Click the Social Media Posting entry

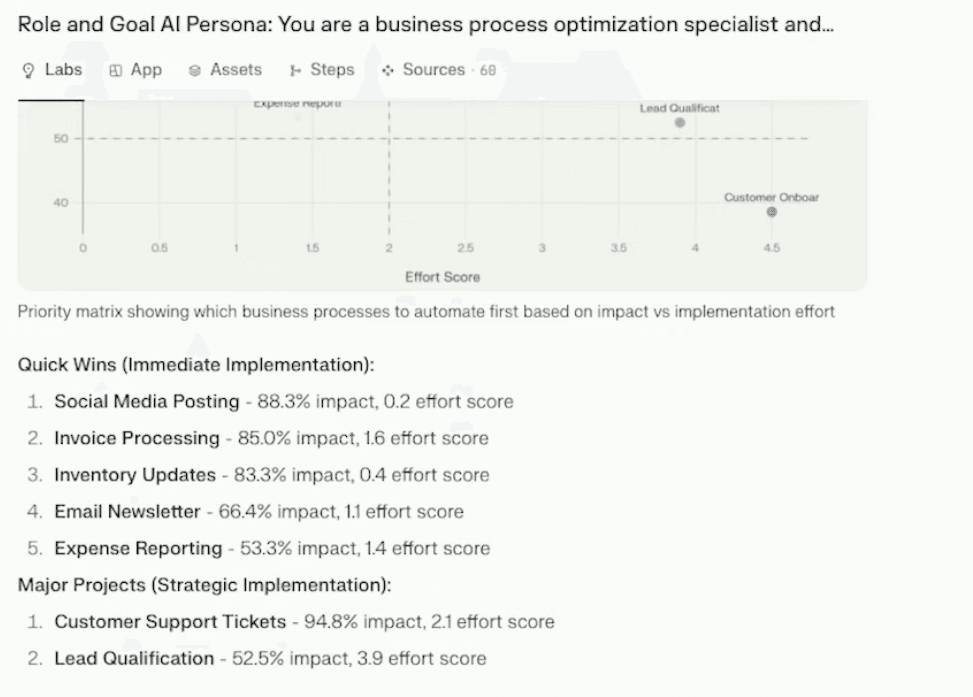coord(146,401)
